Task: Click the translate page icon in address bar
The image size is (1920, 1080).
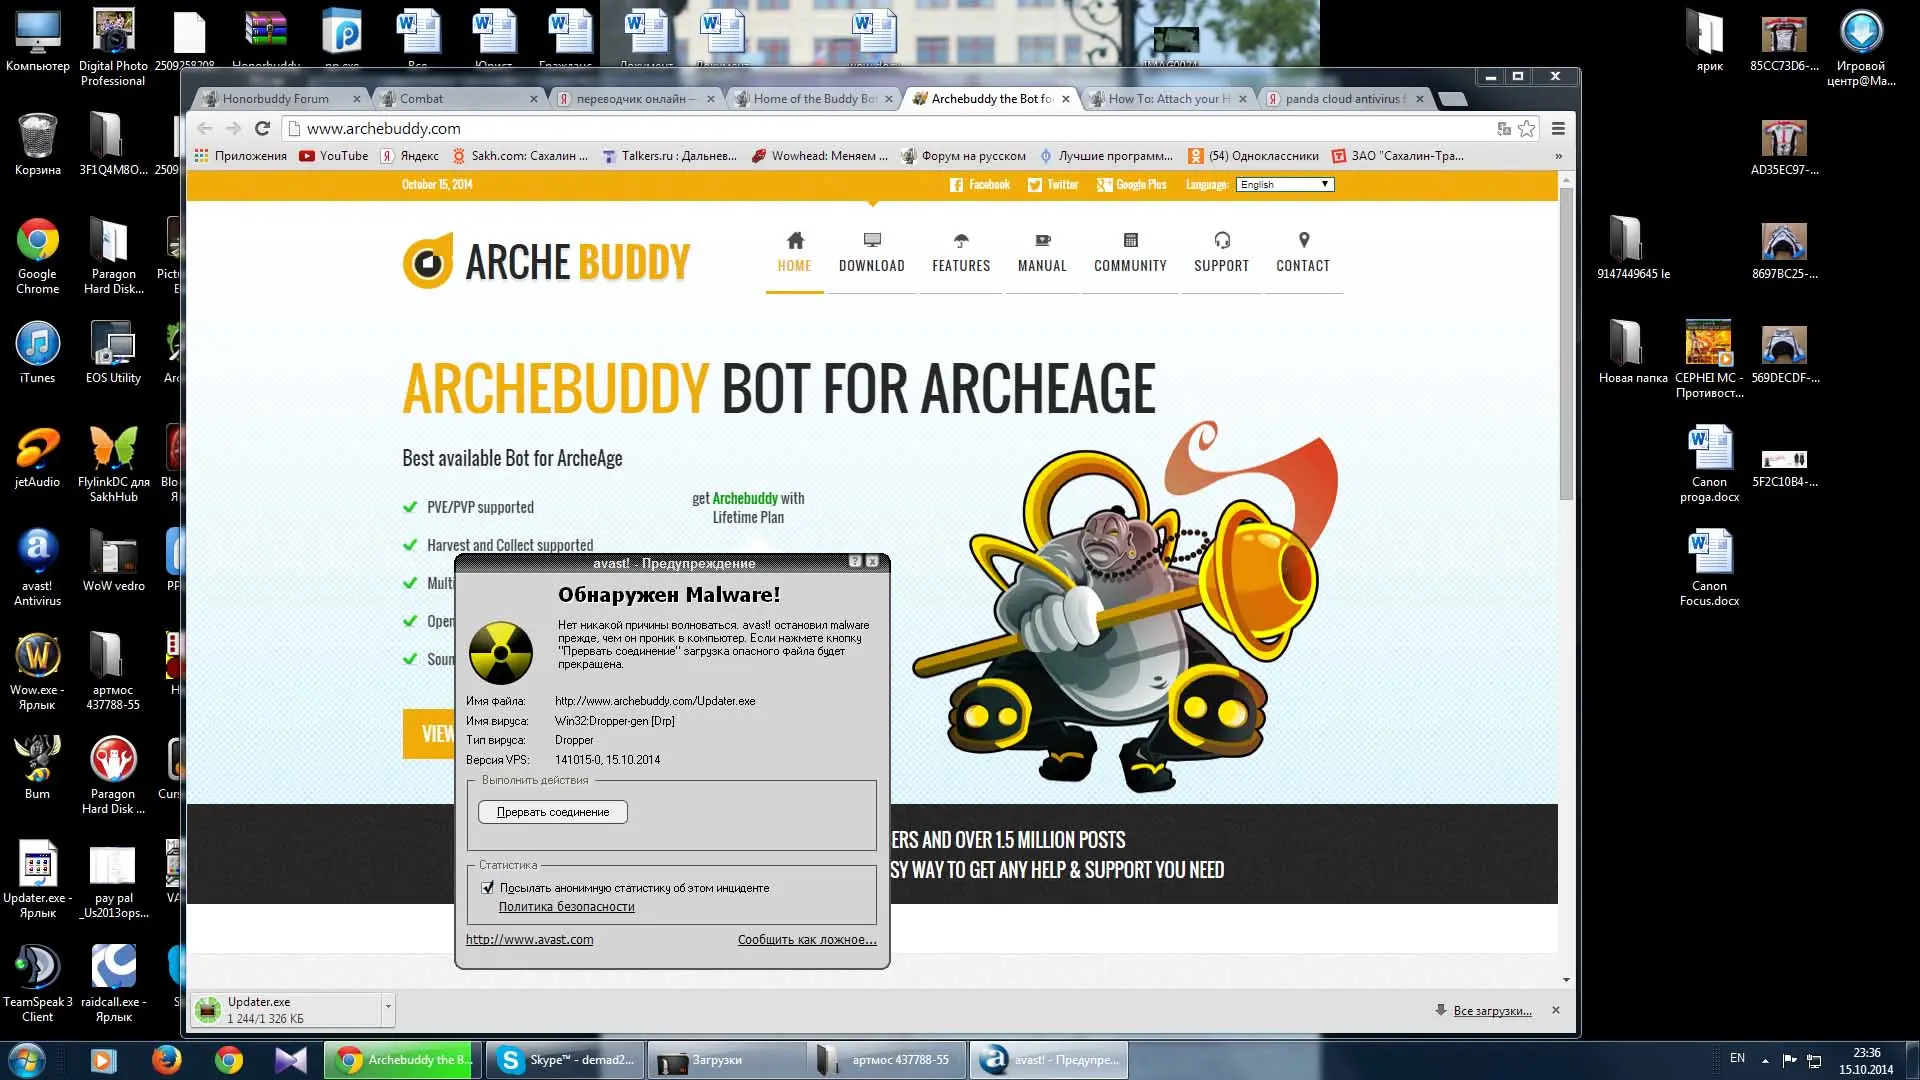Action: tap(1503, 128)
